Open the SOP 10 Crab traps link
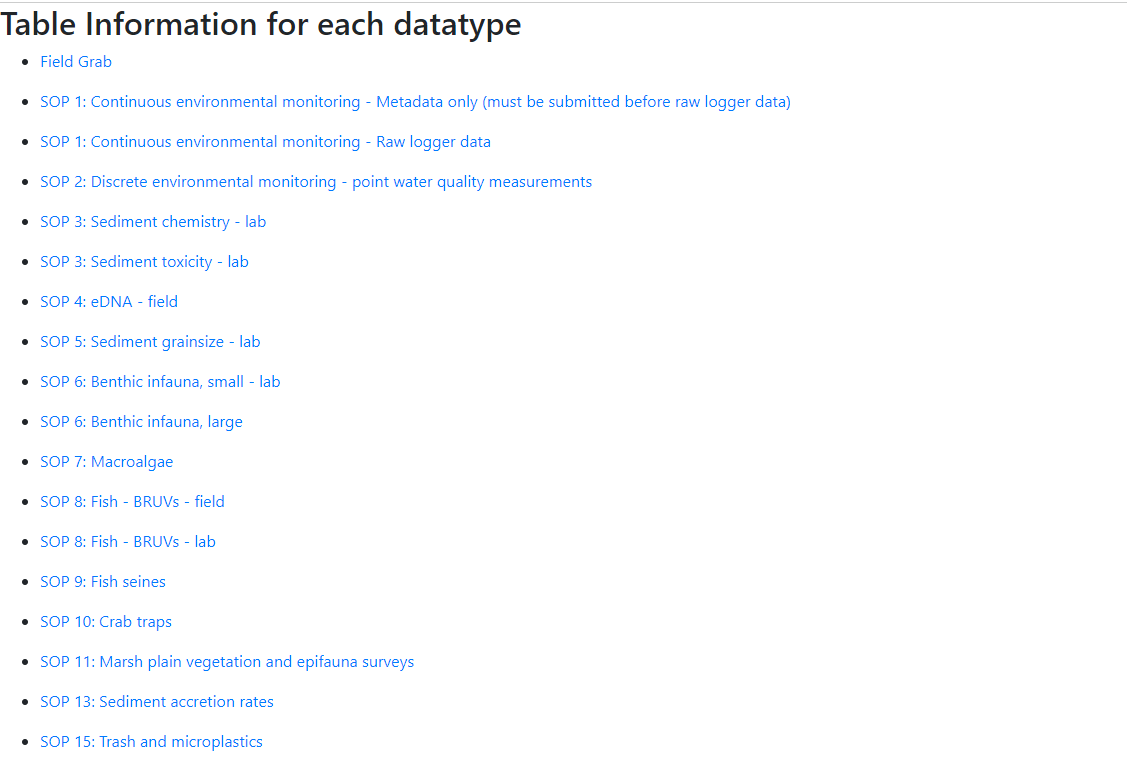1127x779 pixels. click(106, 622)
